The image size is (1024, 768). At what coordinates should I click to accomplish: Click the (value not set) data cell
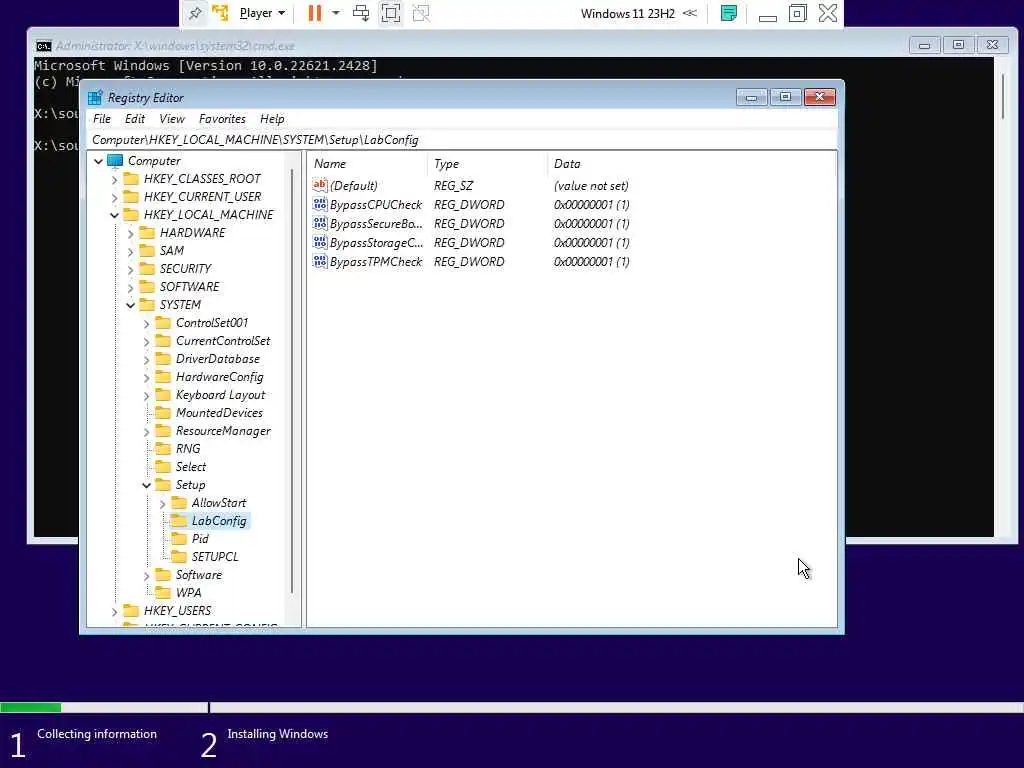pyautogui.click(x=591, y=185)
